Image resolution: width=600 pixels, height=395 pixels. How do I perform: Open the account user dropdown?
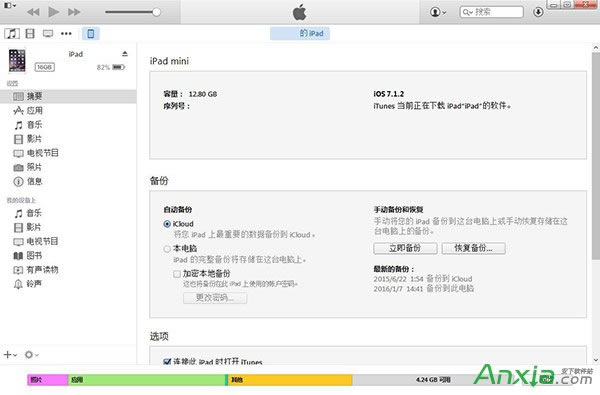(x=438, y=12)
